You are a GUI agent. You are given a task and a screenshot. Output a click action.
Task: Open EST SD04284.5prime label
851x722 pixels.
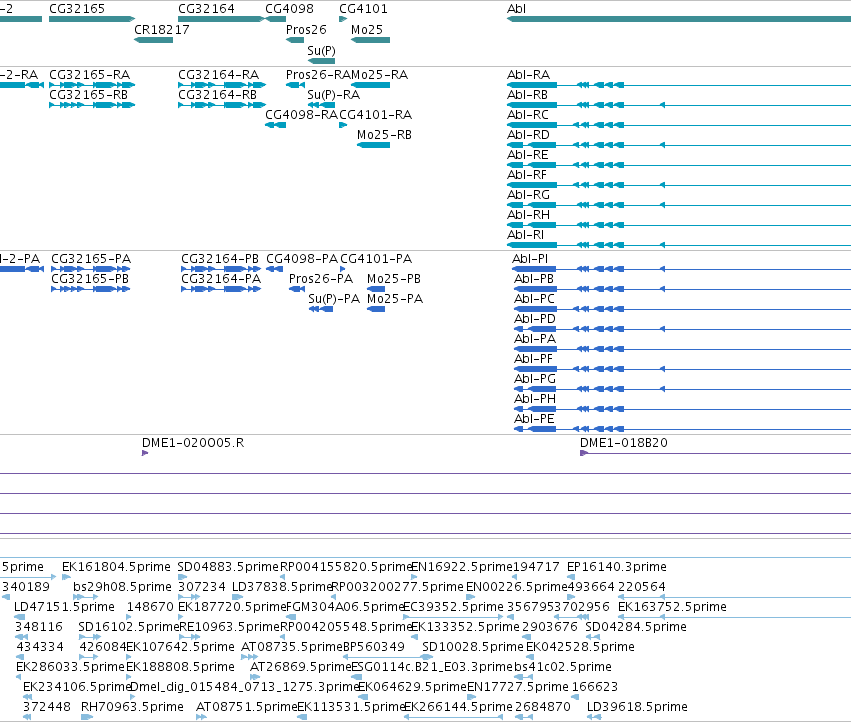(x=636, y=626)
